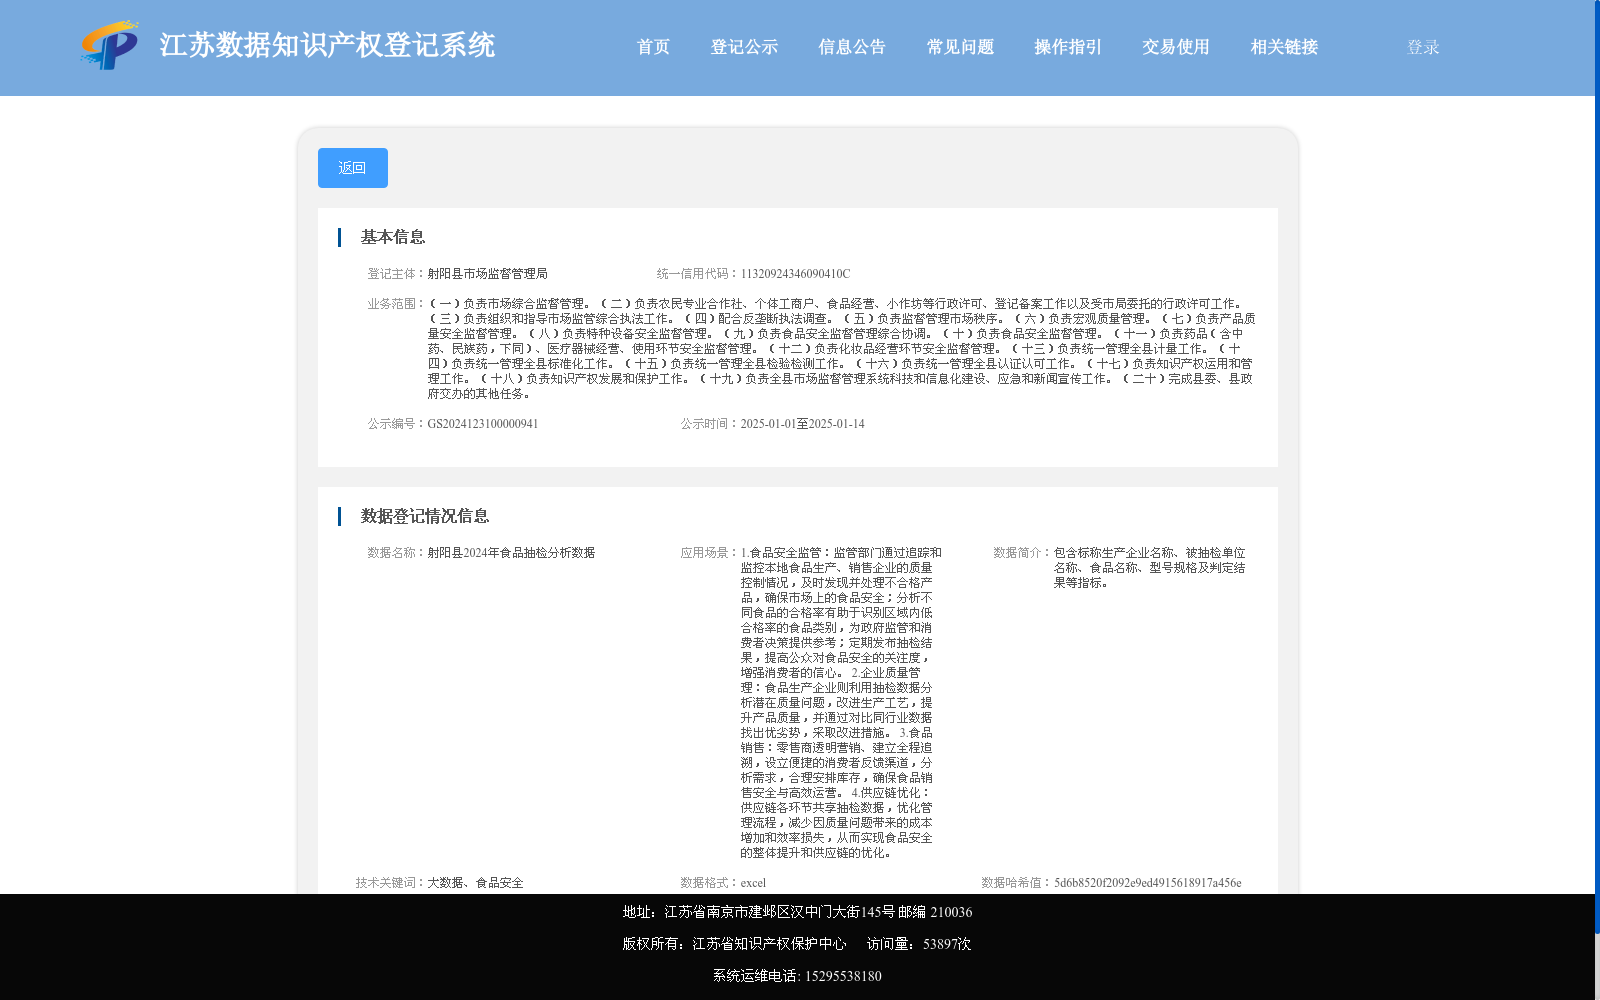Select publicity period 2025-01-01至2025-01-14

coord(802,424)
